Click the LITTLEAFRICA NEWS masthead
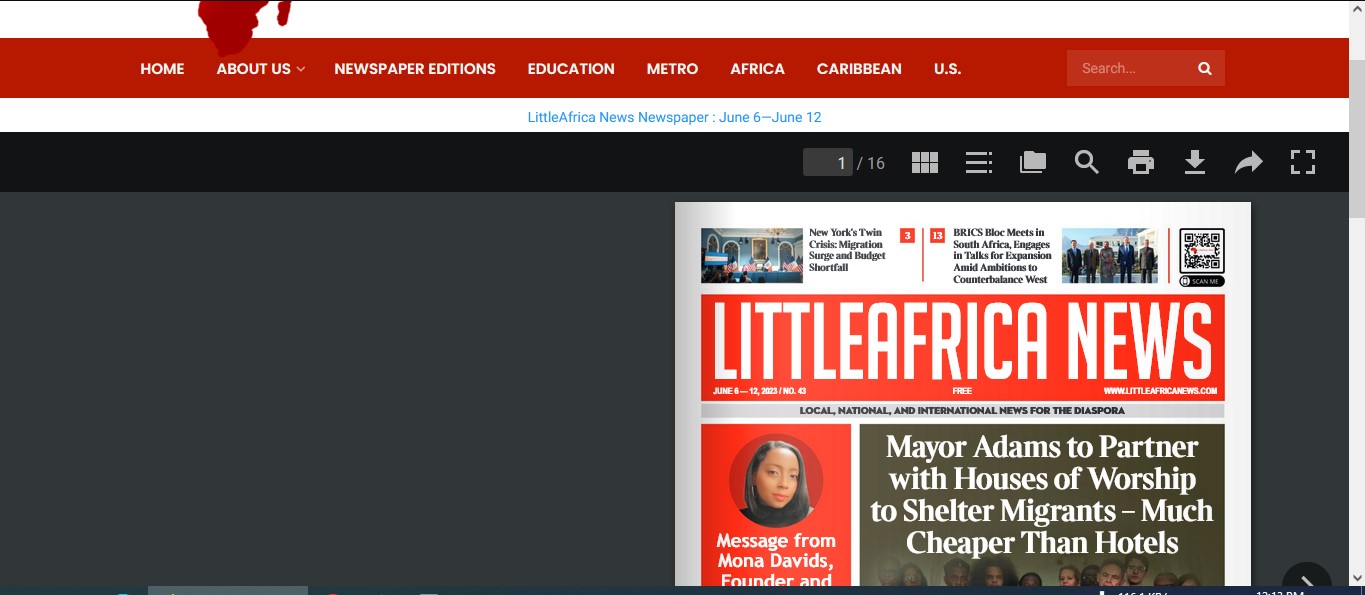 click(962, 340)
